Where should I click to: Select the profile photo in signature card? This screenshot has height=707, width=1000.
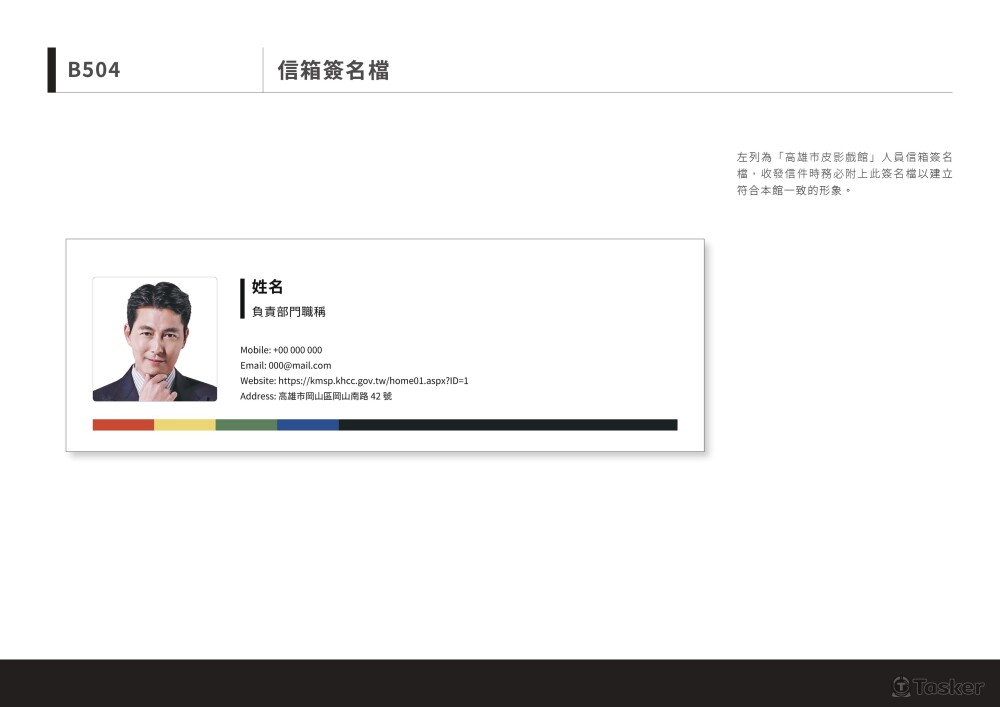[x=155, y=339]
